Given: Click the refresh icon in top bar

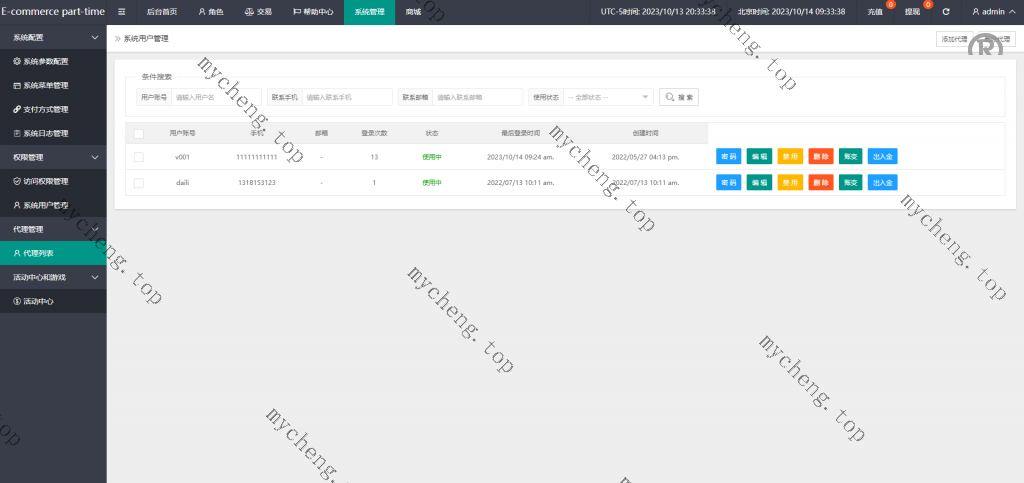Looking at the screenshot, I should coord(946,12).
